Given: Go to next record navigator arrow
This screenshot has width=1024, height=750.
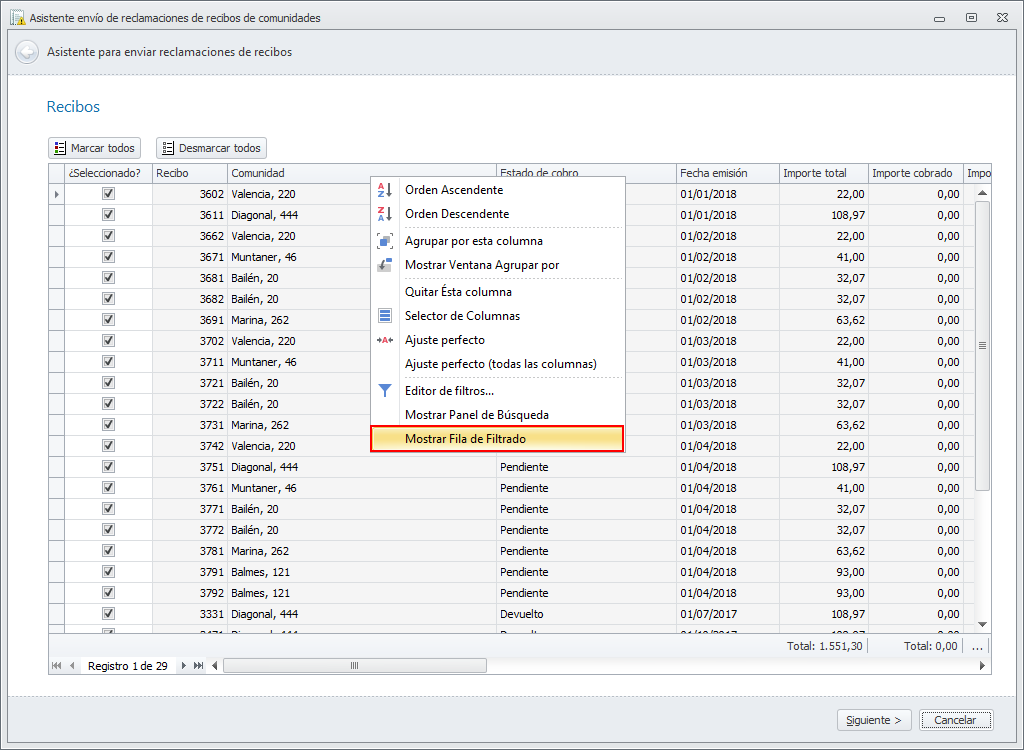Looking at the screenshot, I should [184, 666].
